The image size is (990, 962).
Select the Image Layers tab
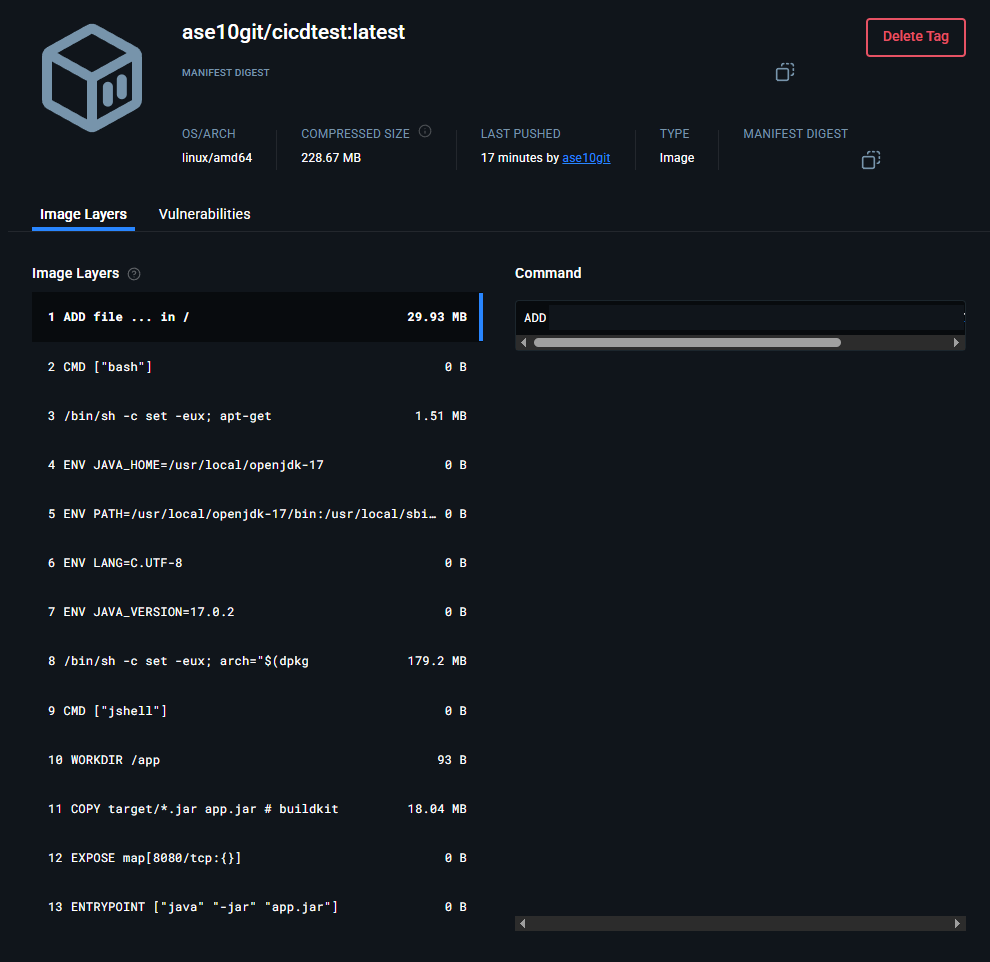[x=83, y=215]
